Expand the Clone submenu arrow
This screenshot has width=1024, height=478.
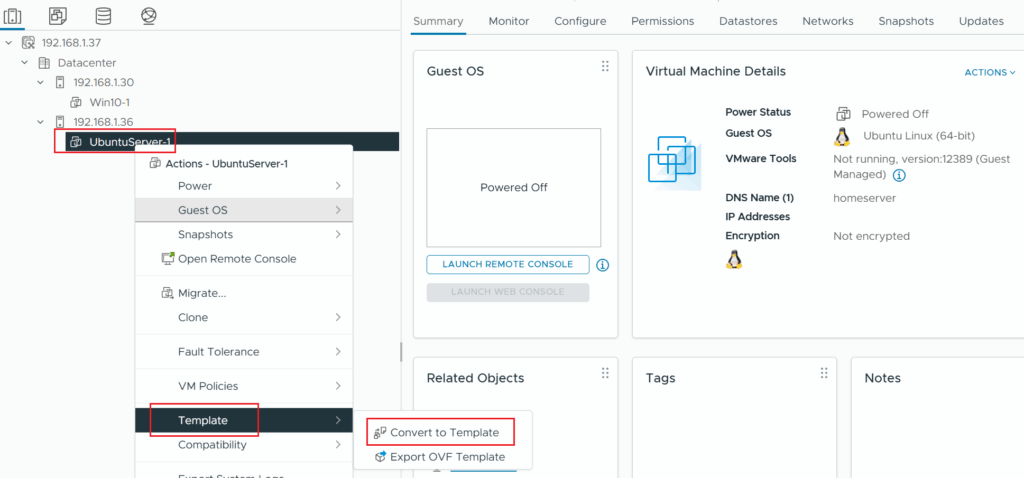(338, 317)
